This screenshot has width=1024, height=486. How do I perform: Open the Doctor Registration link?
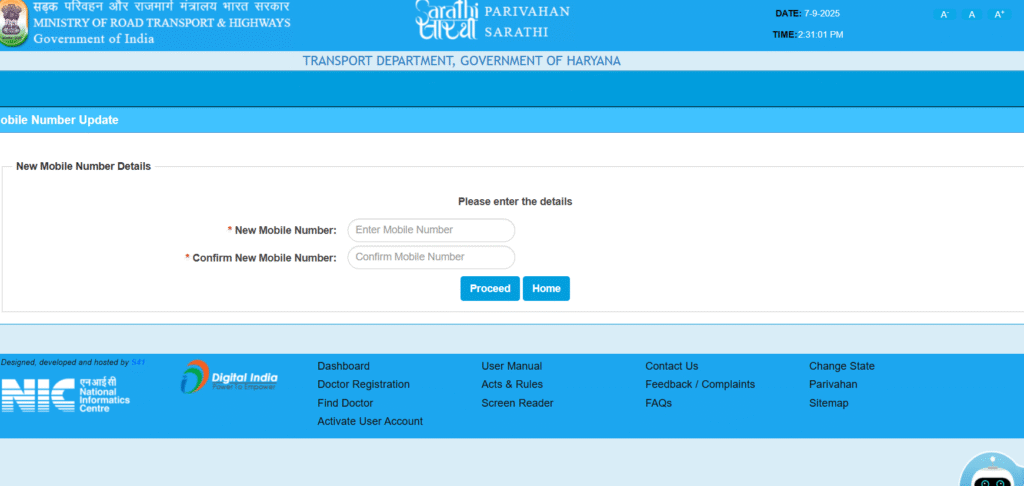click(364, 384)
